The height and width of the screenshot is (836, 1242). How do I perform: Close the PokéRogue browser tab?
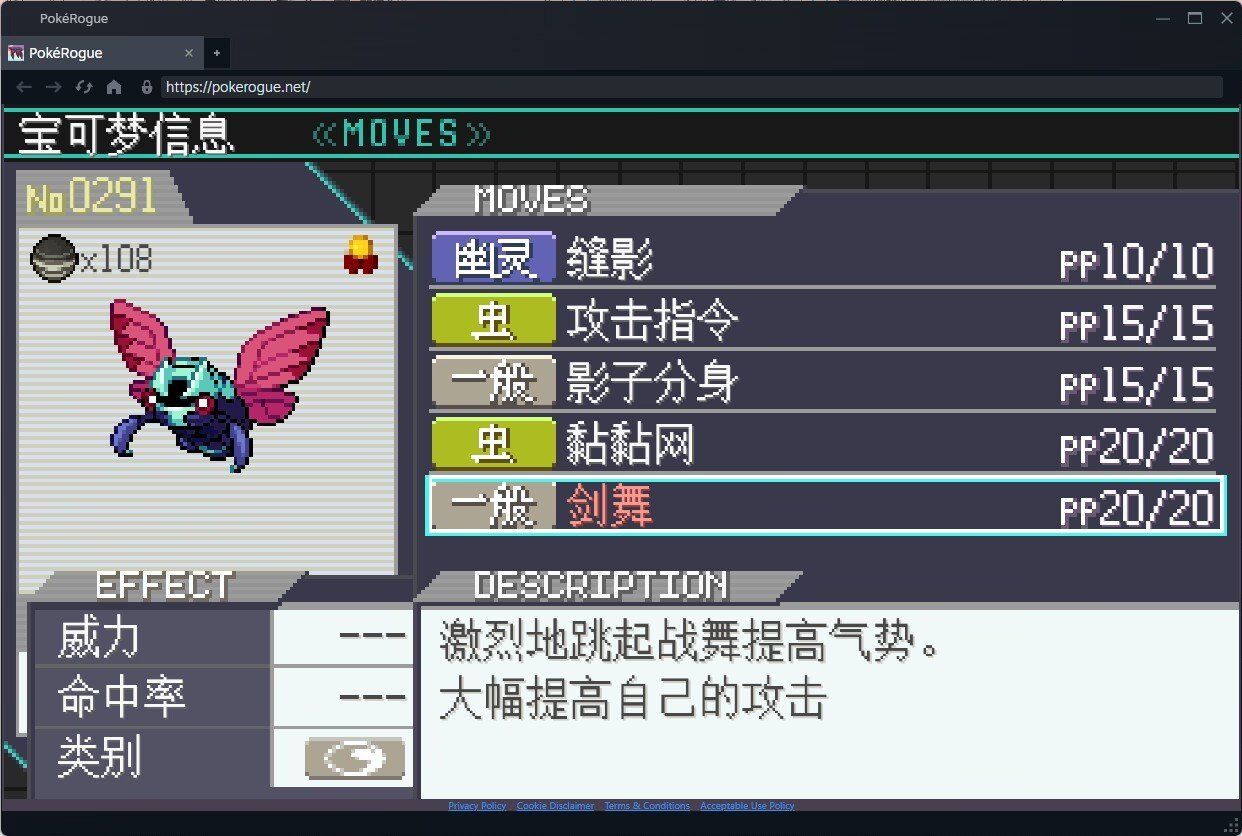coord(190,53)
